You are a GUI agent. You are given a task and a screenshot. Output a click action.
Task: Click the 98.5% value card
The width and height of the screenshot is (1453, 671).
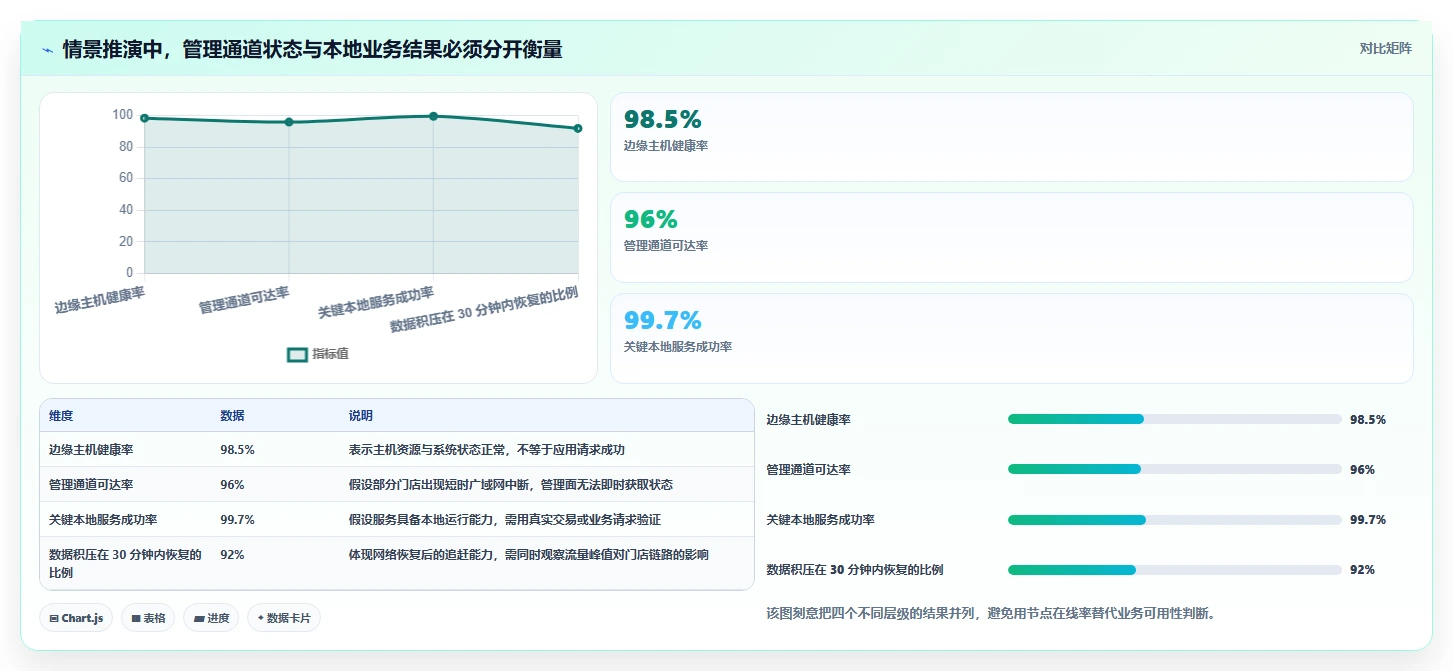pos(1011,137)
